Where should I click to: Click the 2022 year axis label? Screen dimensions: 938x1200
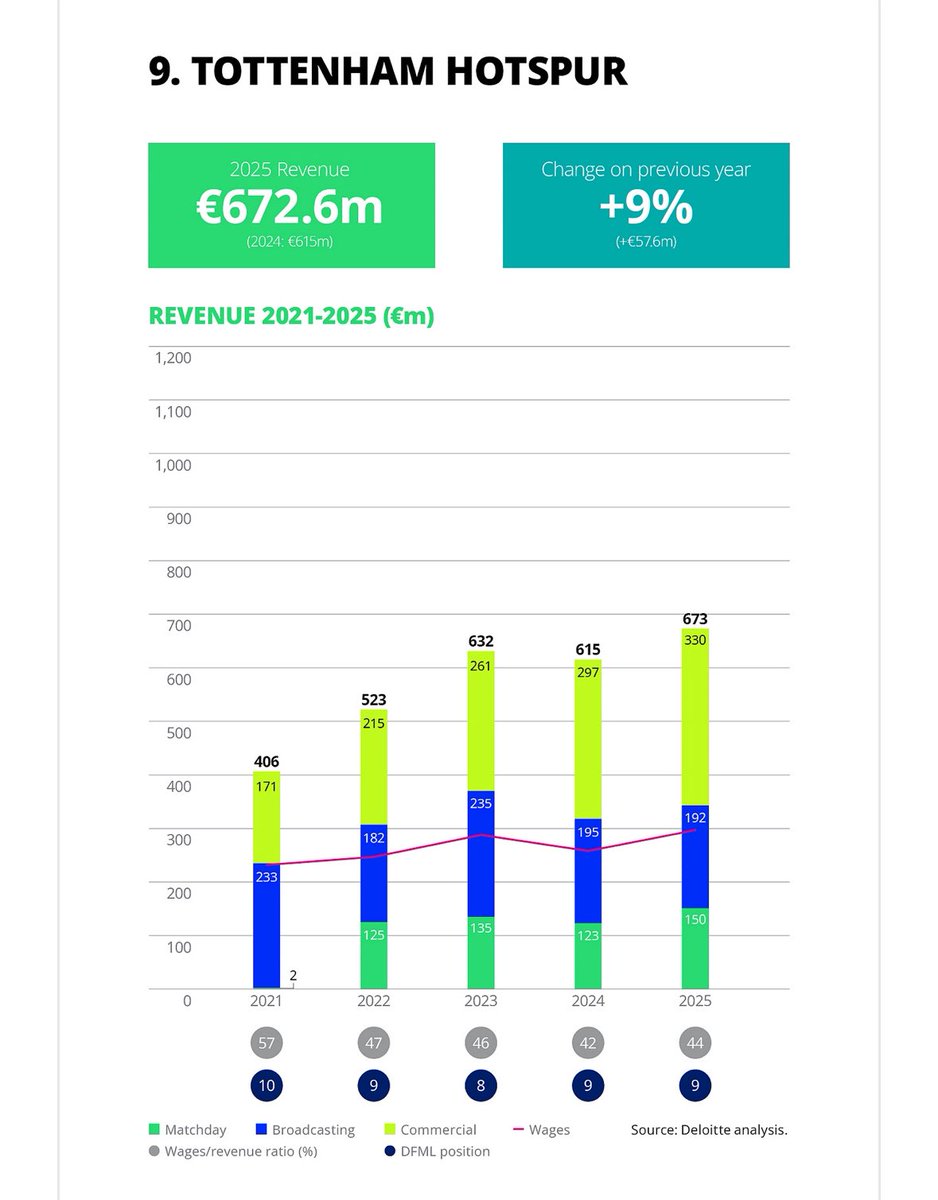[374, 1000]
